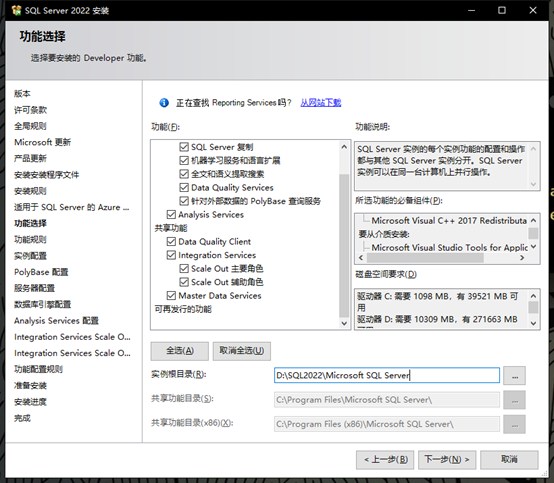Select 数据库引擎配置 step in sidebar
This screenshot has width=554, height=483.
tap(43, 304)
